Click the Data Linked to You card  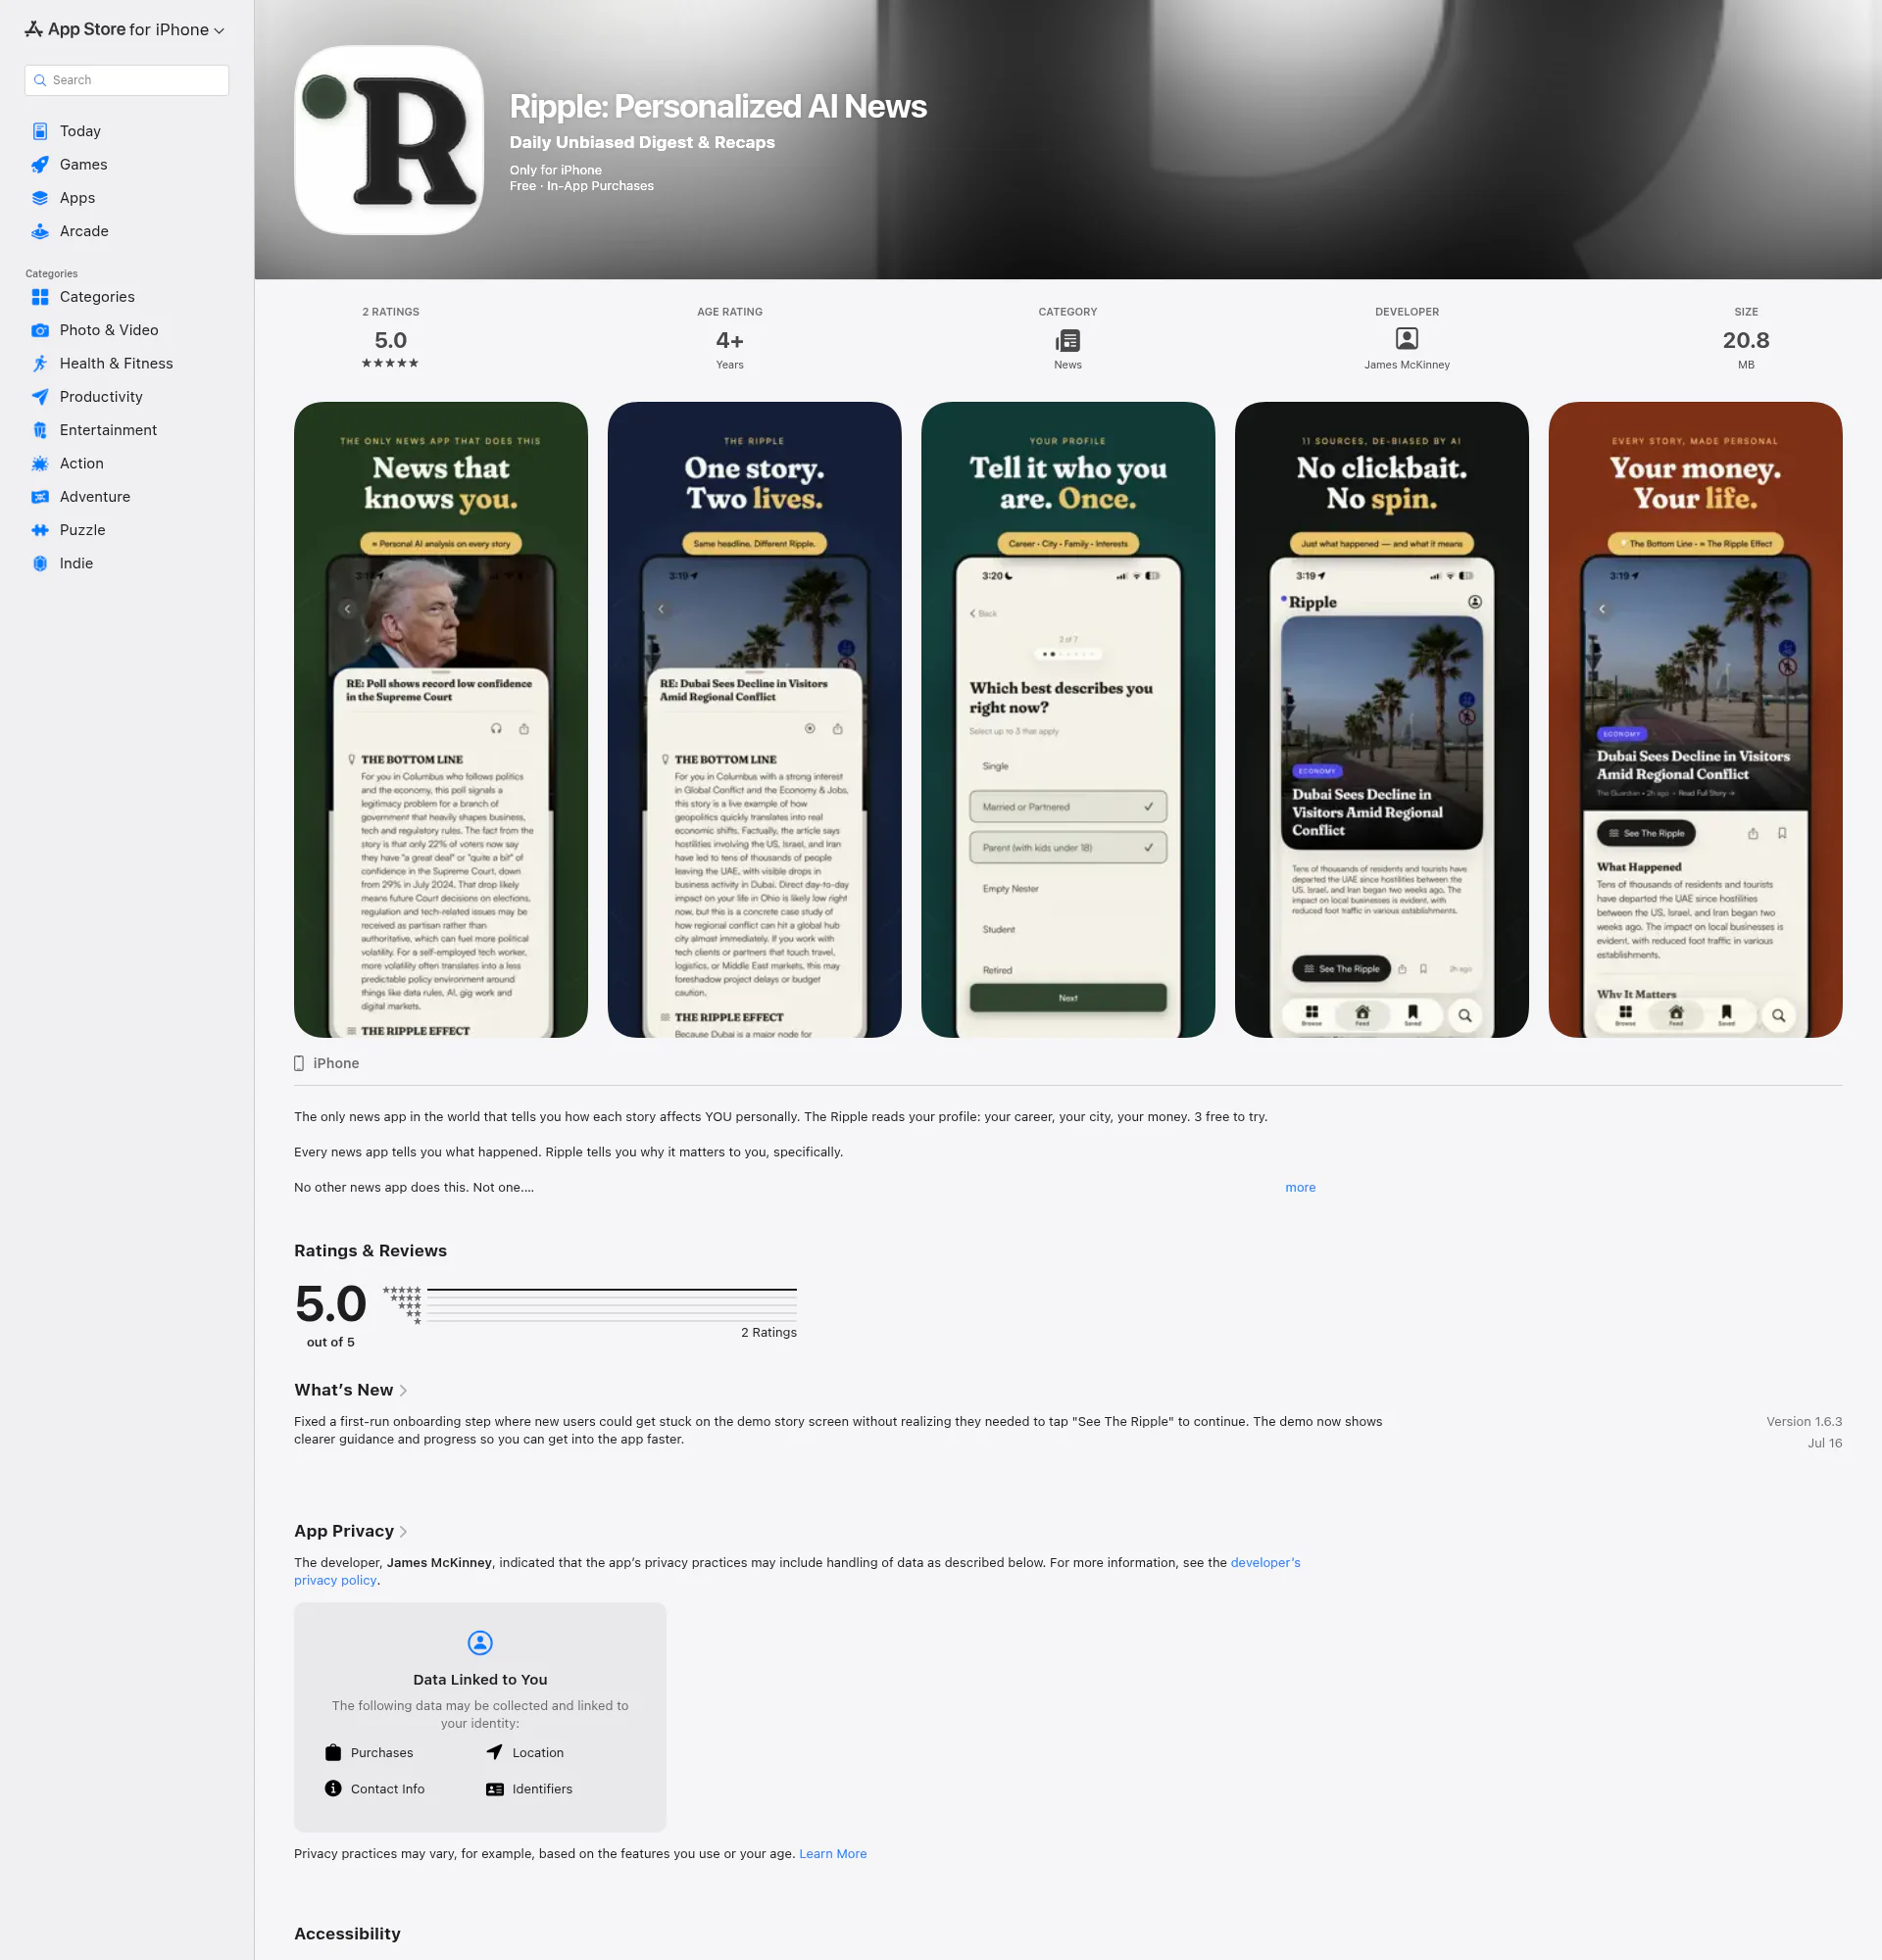480,1717
